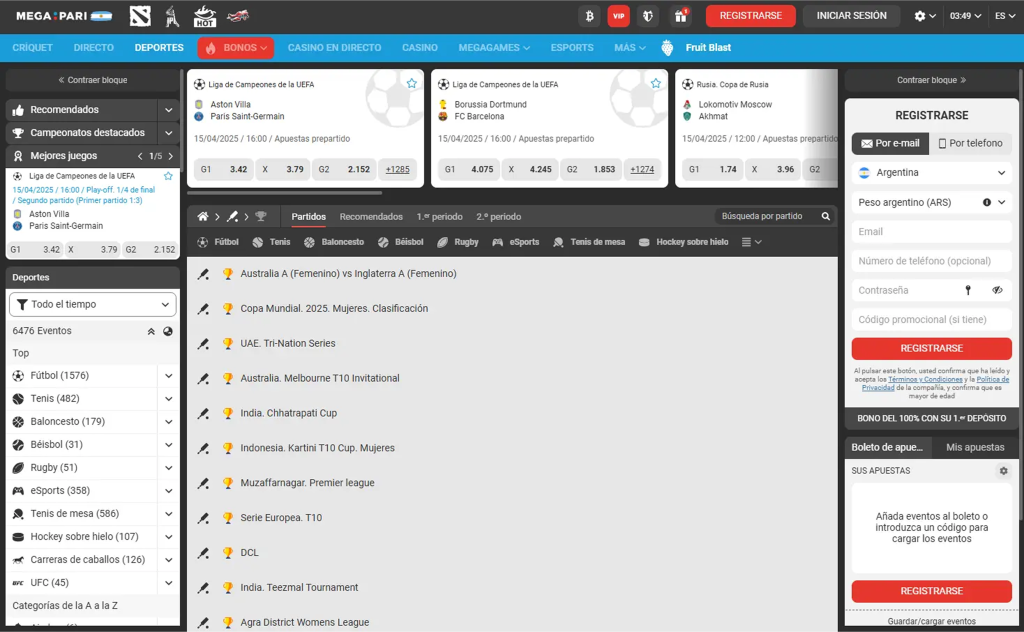
Task: Select Baloncesto in the sports filter bar
Action: point(334,242)
